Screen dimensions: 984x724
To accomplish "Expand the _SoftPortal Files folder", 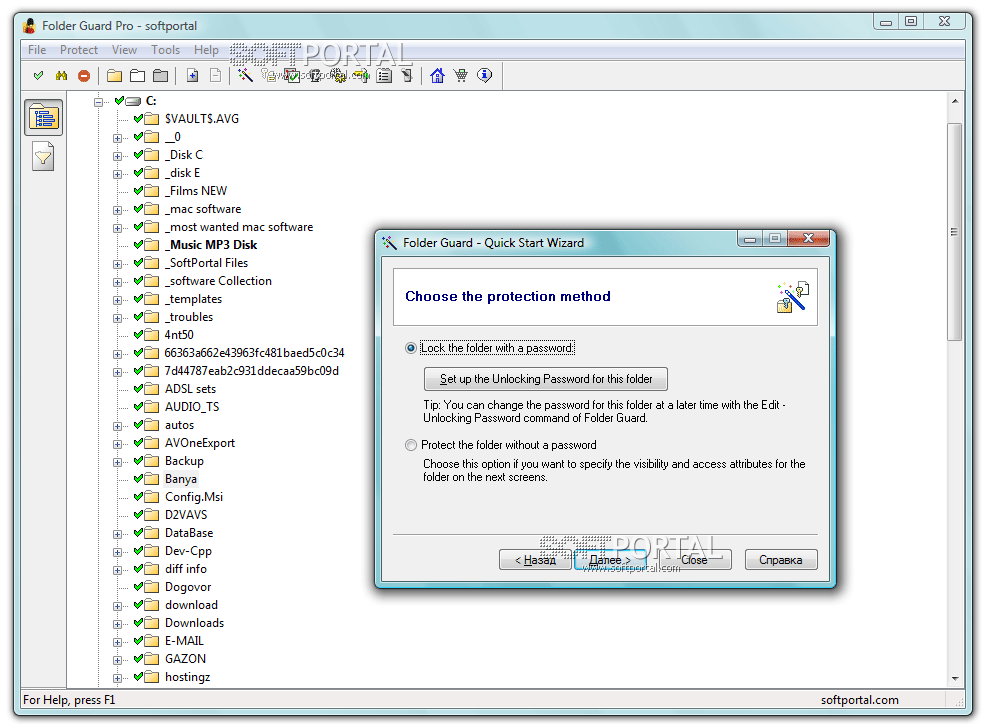I will pos(117,264).
